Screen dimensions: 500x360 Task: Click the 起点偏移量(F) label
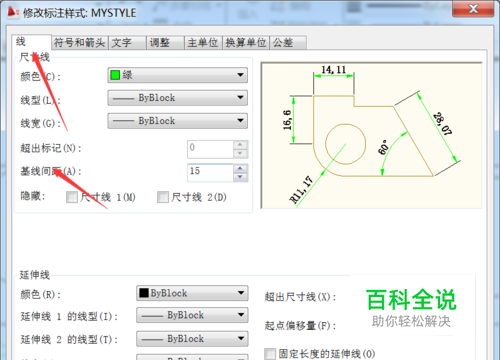[300, 325]
